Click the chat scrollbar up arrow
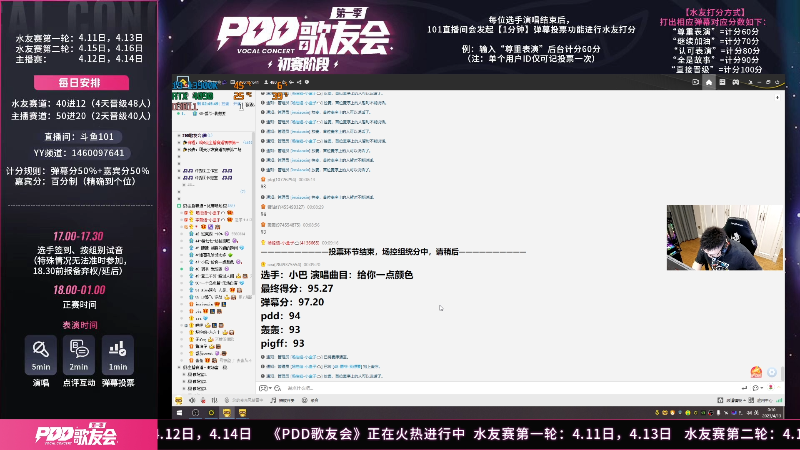The width and height of the screenshot is (800, 450). pyautogui.click(x=777, y=96)
